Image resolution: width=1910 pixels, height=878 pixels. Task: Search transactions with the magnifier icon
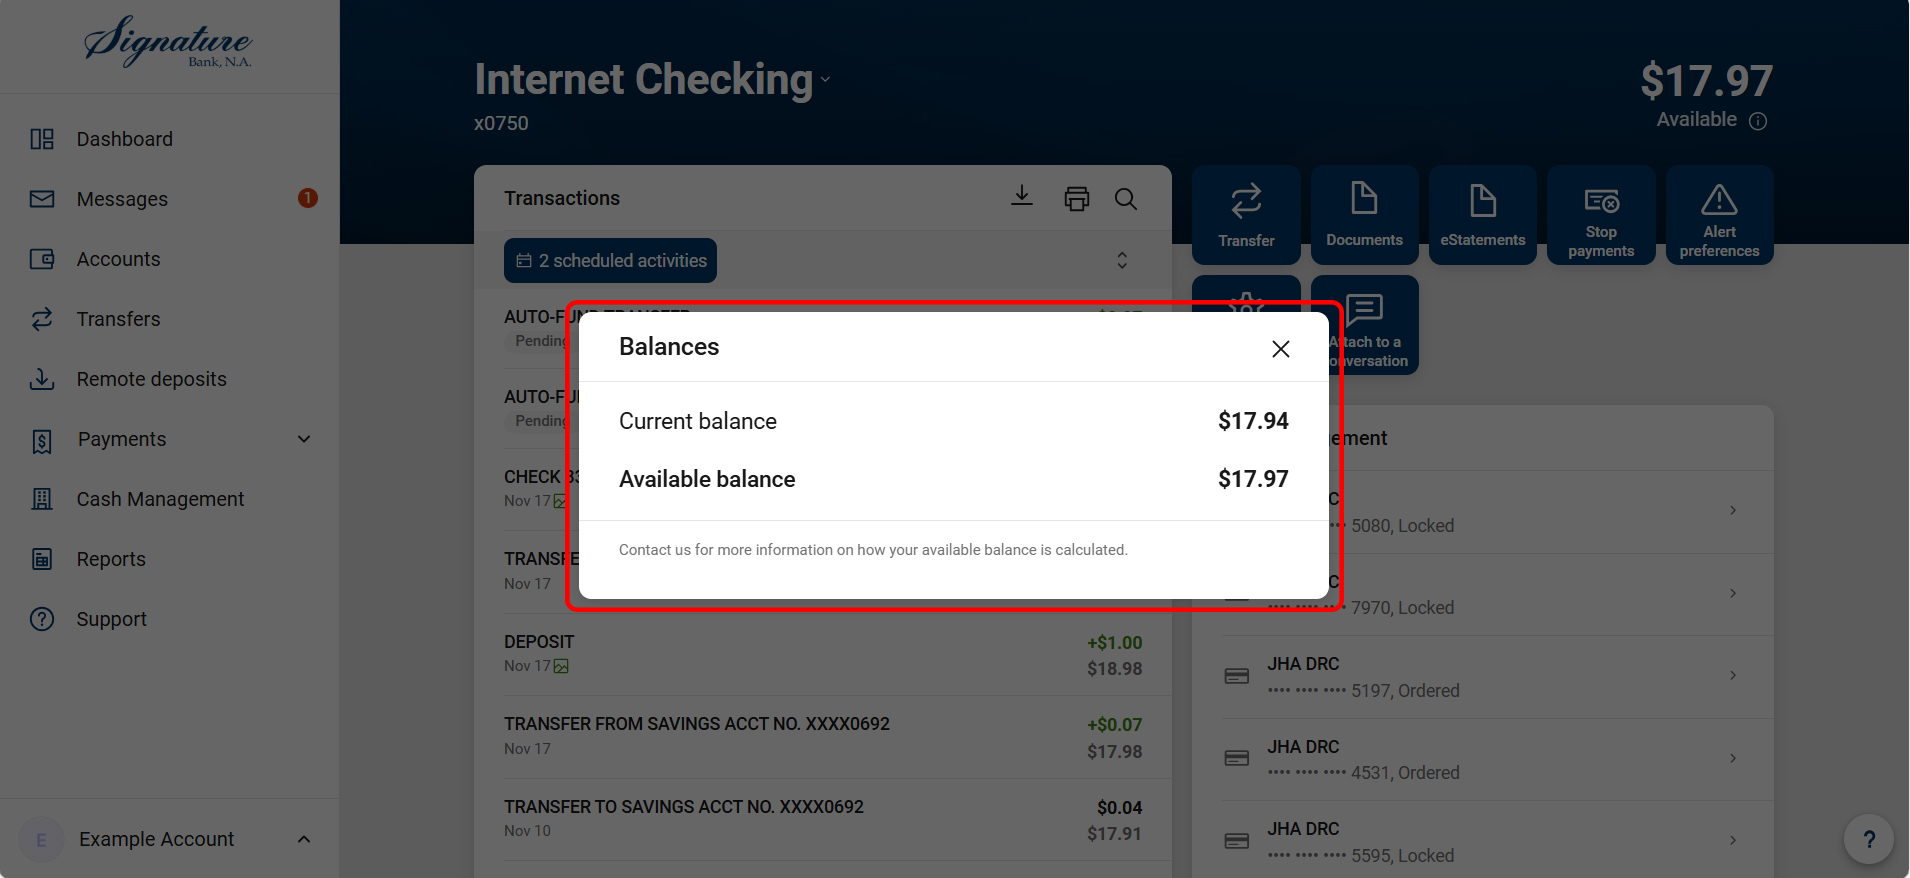[1126, 198]
